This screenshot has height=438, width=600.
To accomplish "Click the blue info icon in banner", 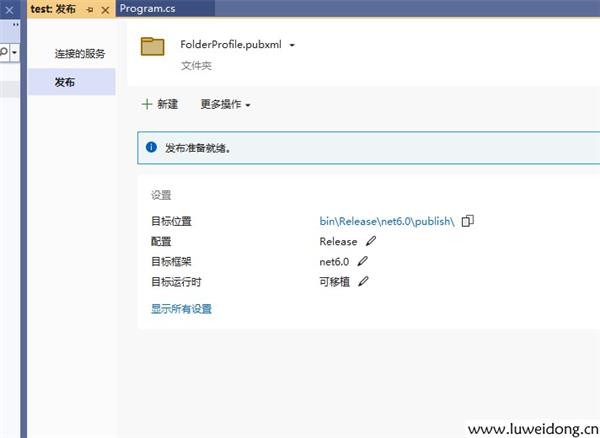I will point(151,147).
